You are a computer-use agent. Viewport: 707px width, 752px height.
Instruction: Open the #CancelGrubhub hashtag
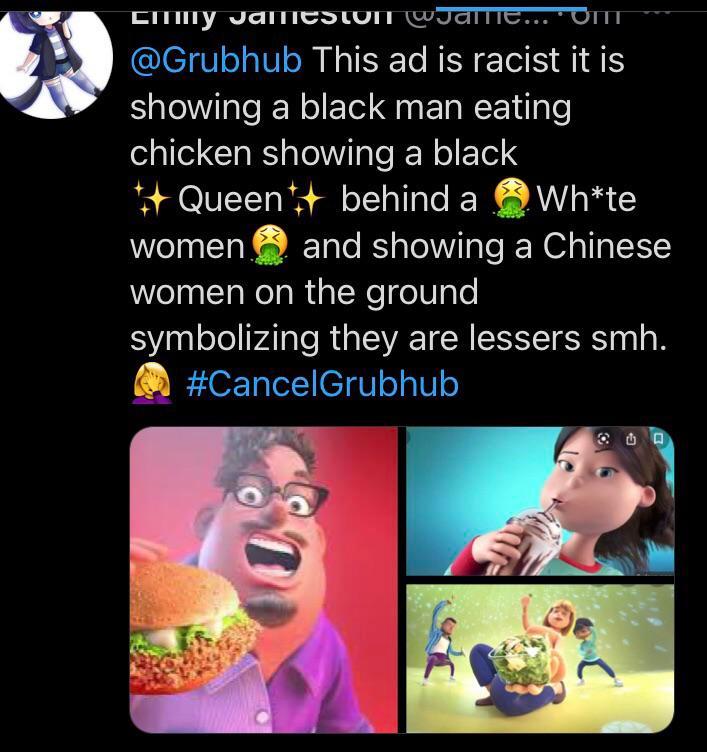(322, 384)
